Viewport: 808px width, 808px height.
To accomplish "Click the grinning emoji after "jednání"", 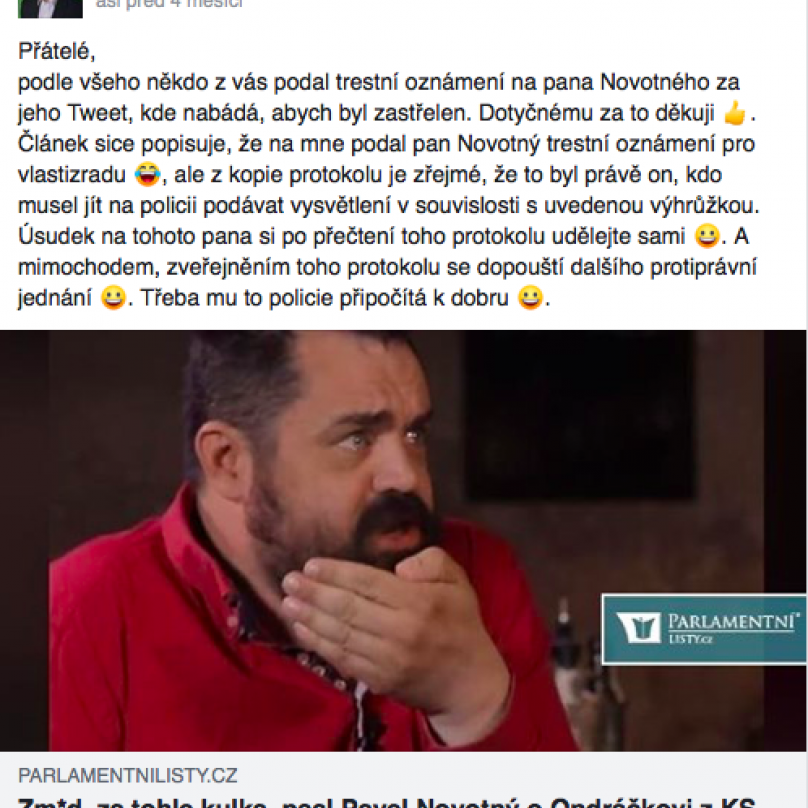I will pyautogui.click(x=113, y=298).
